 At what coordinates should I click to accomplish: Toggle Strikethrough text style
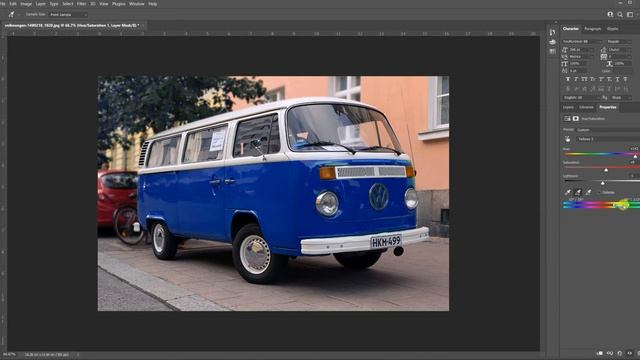[625, 79]
